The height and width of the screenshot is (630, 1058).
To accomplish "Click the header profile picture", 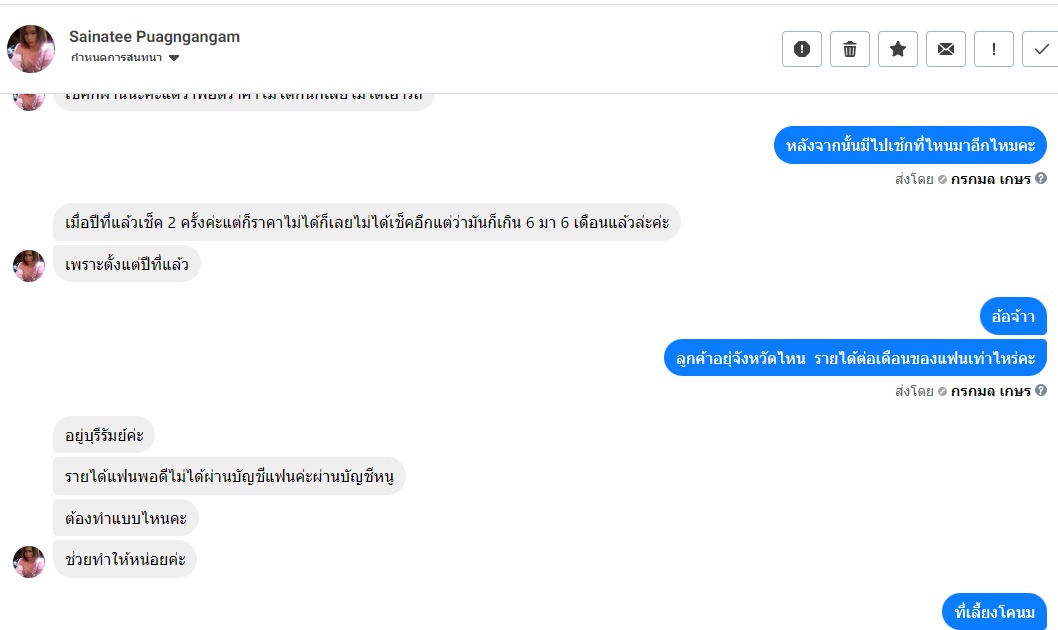I will tap(31, 49).
